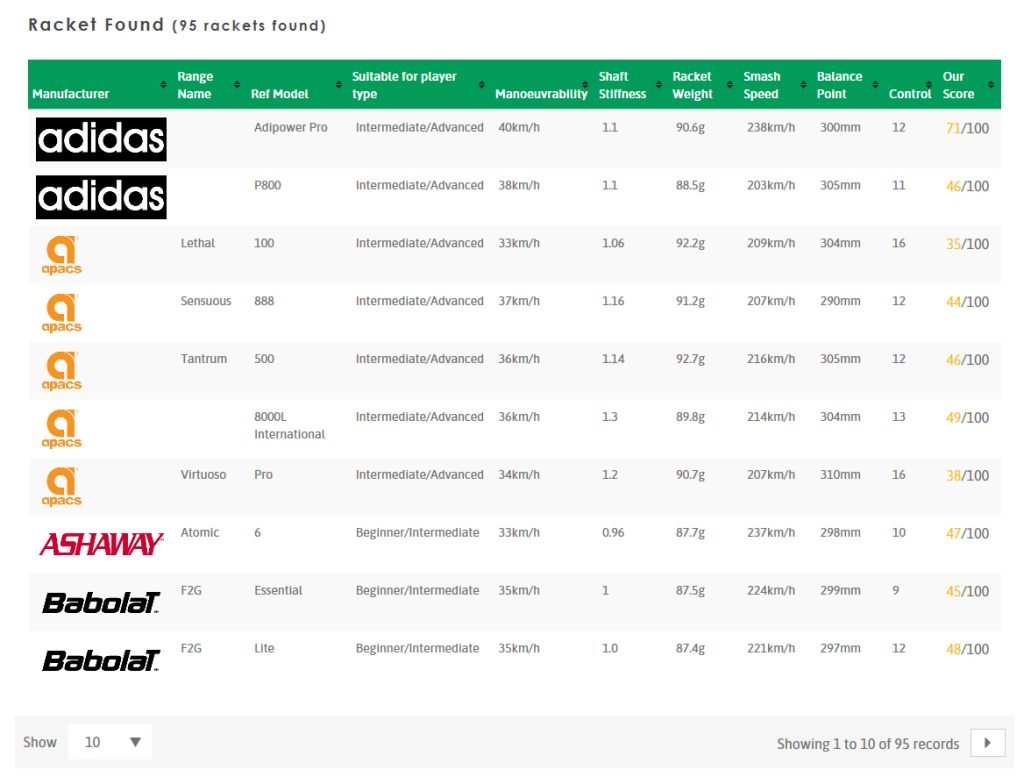Click the Adidas logo in the P800 row
1024x777 pixels.
tap(101, 197)
